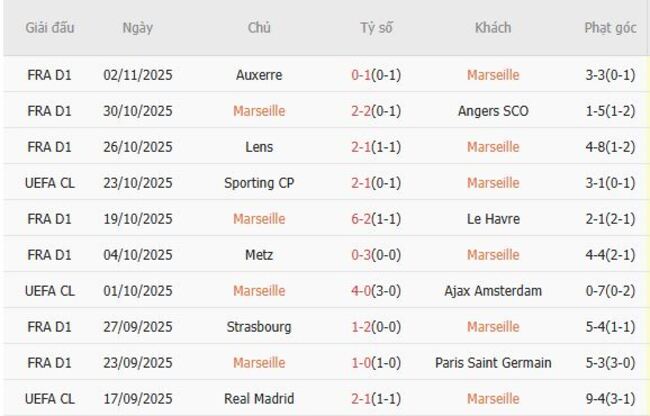The width and height of the screenshot is (650, 416).
Task: Click the Auxerre home team link
Action: [x=259, y=75]
